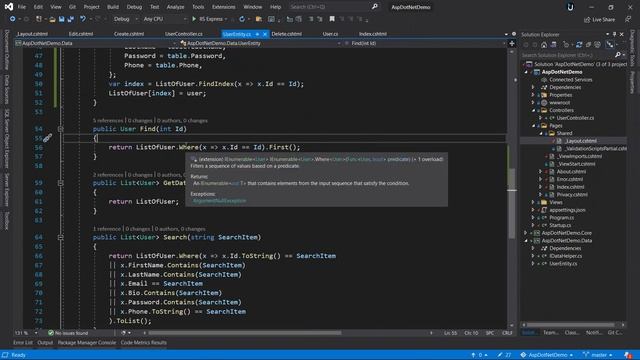
Task: Open the Debug menu
Action: [134, 7]
